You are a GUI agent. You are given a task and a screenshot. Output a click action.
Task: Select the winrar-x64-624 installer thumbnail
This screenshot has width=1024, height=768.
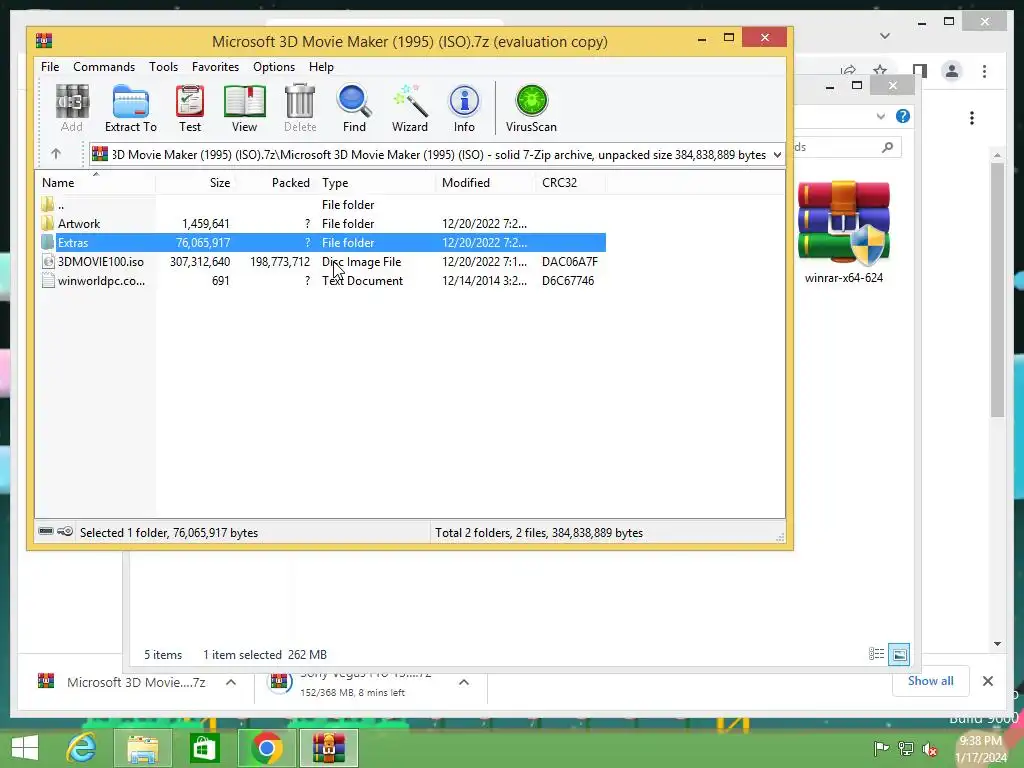point(844,232)
